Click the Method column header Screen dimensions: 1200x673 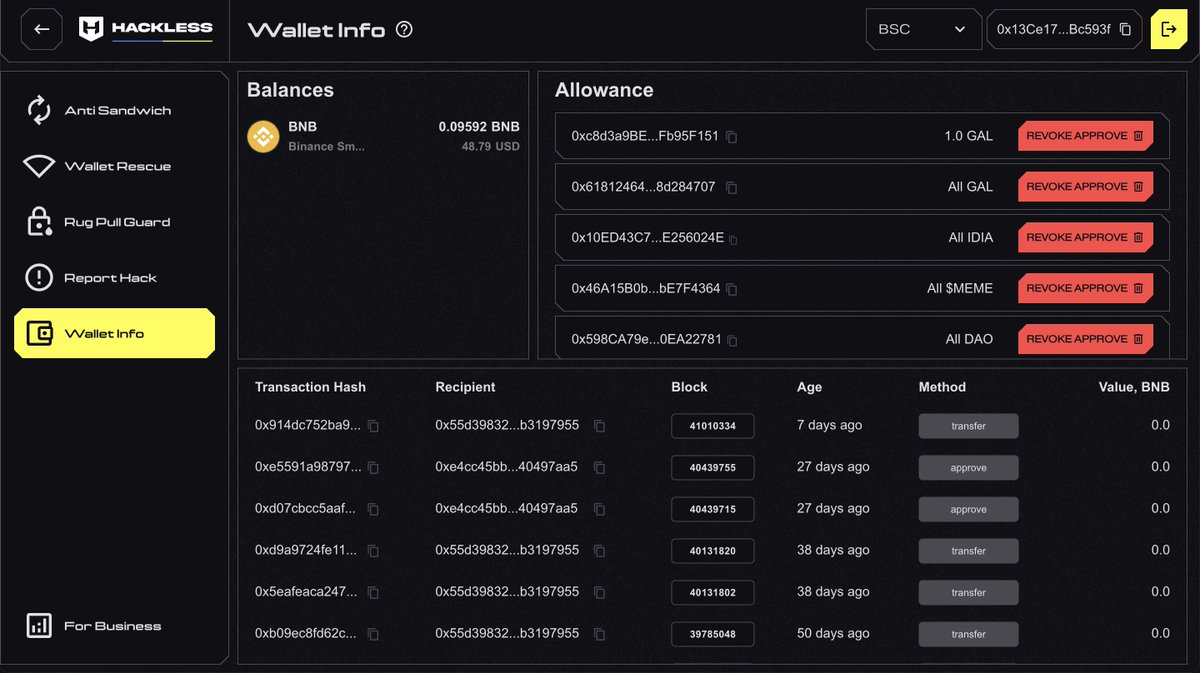(x=942, y=387)
